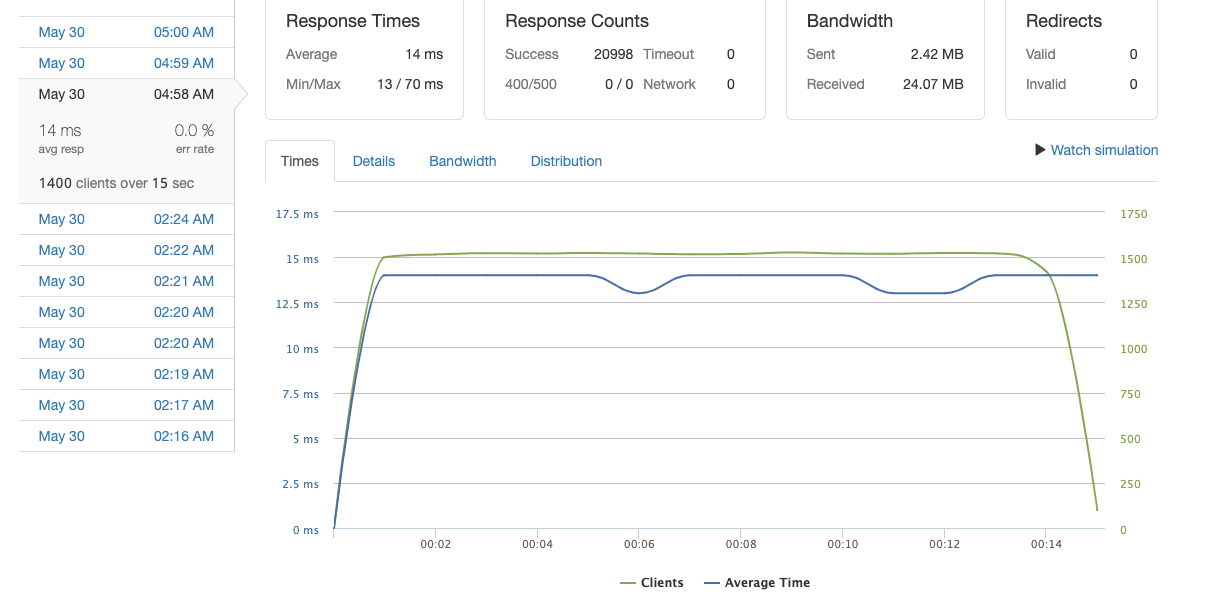
Task: Open the May 30 02:16 AM test run
Action: tap(126, 436)
